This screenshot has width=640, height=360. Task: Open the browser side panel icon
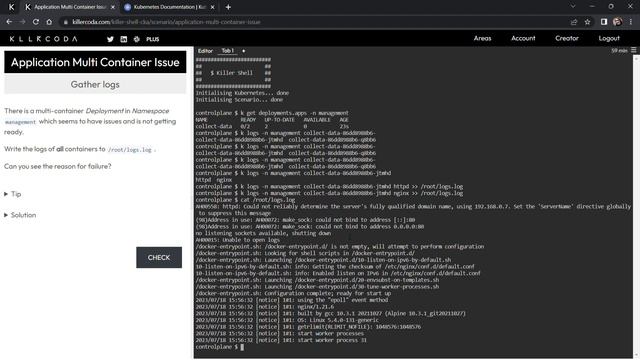tap(604, 22)
